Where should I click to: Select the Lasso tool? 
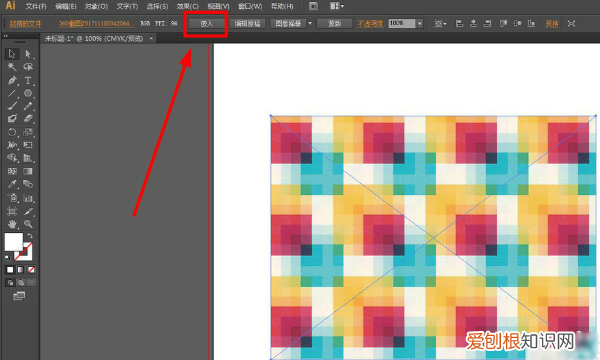[x=28, y=67]
